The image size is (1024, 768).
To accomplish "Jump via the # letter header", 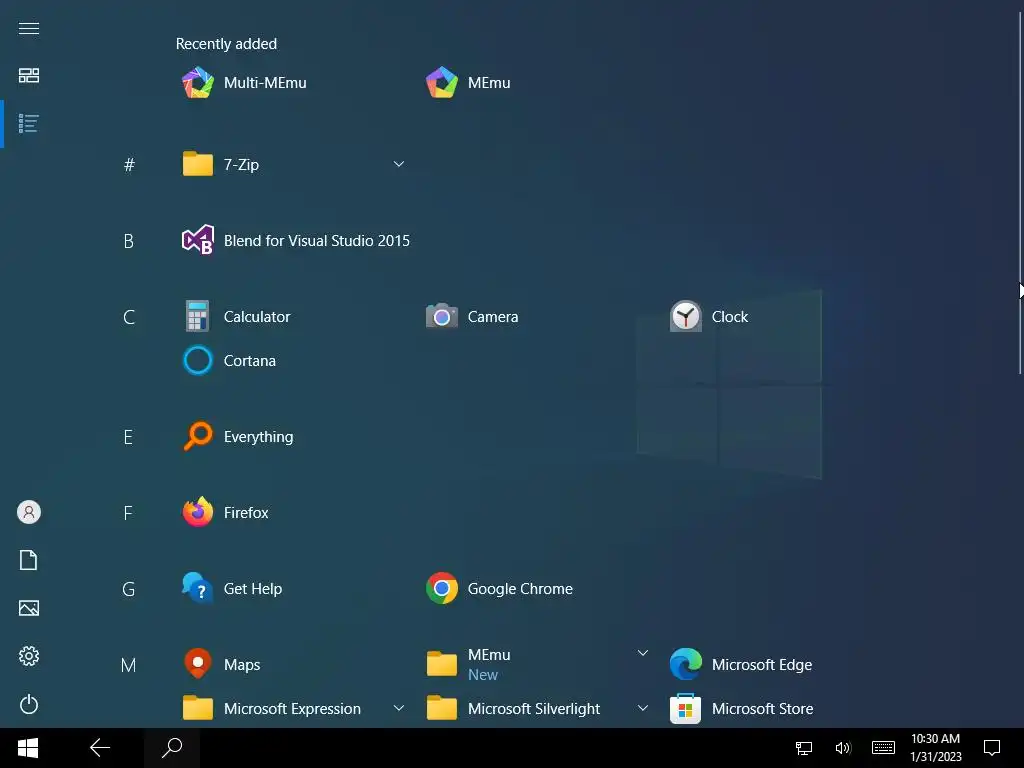I will [x=129, y=165].
